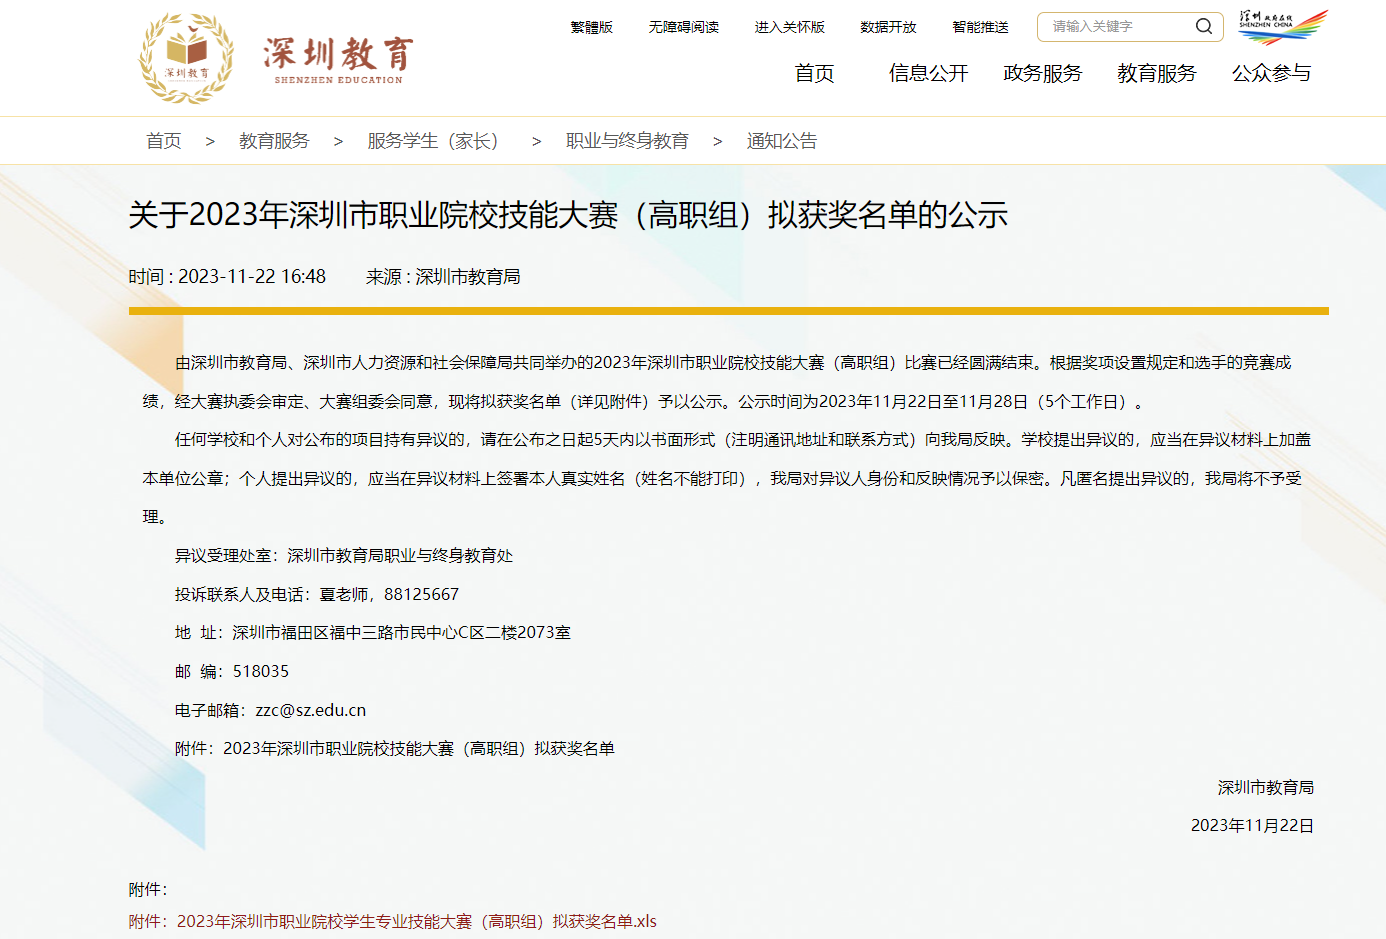Open the 信息公开 navigation menu
The height and width of the screenshot is (939, 1386).
[928, 73]
